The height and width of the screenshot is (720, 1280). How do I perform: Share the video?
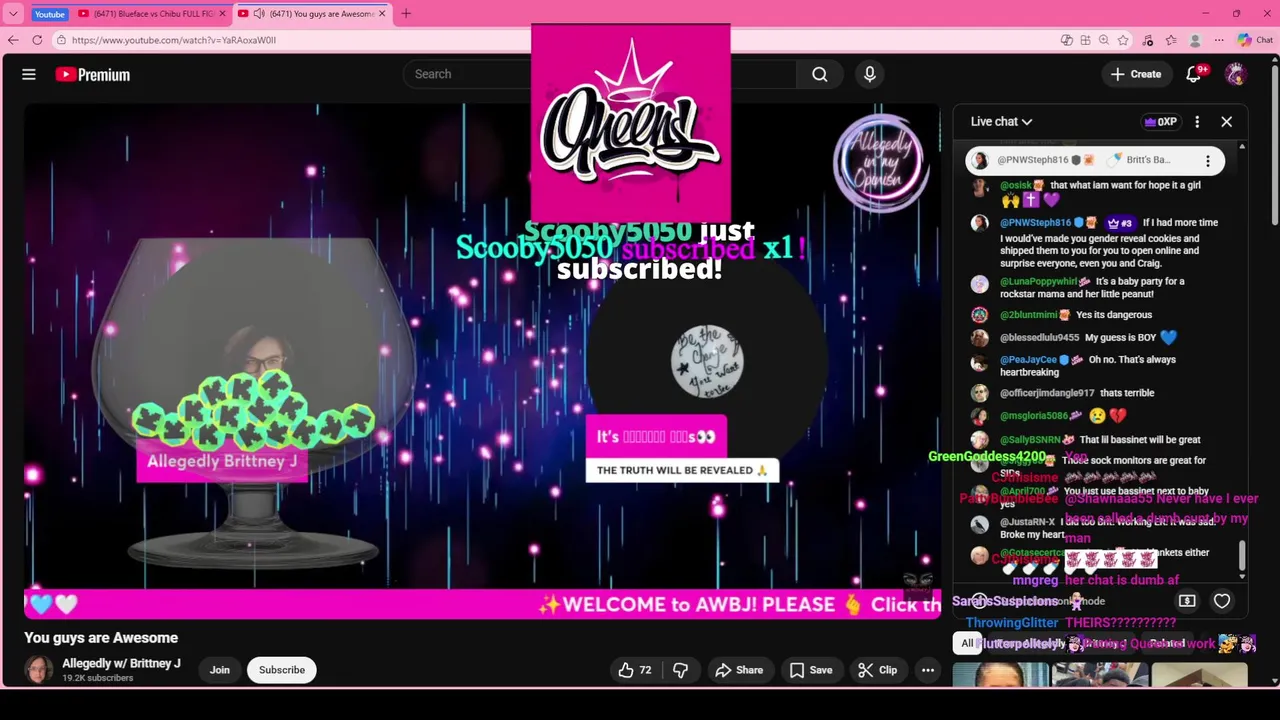click(x=739, y=670)
